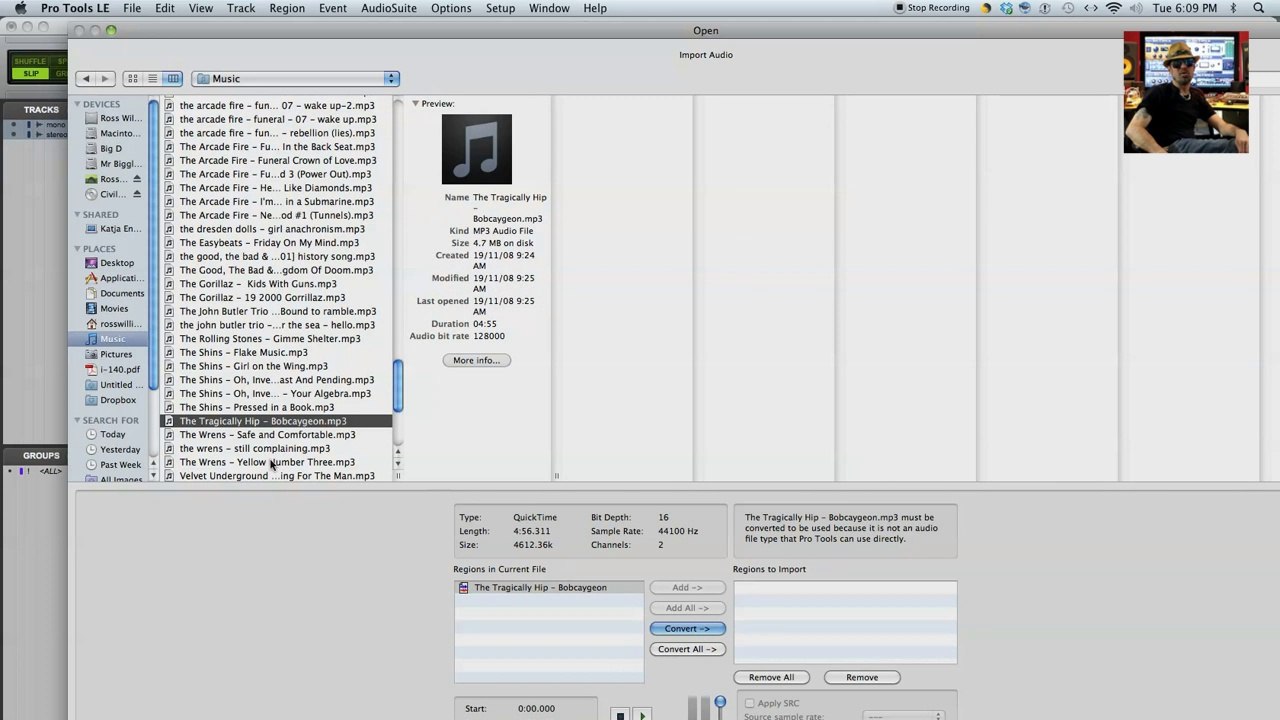Collapse the SHARED sidebar section
The image size is (1280, 720).
[x=77, y=215]
